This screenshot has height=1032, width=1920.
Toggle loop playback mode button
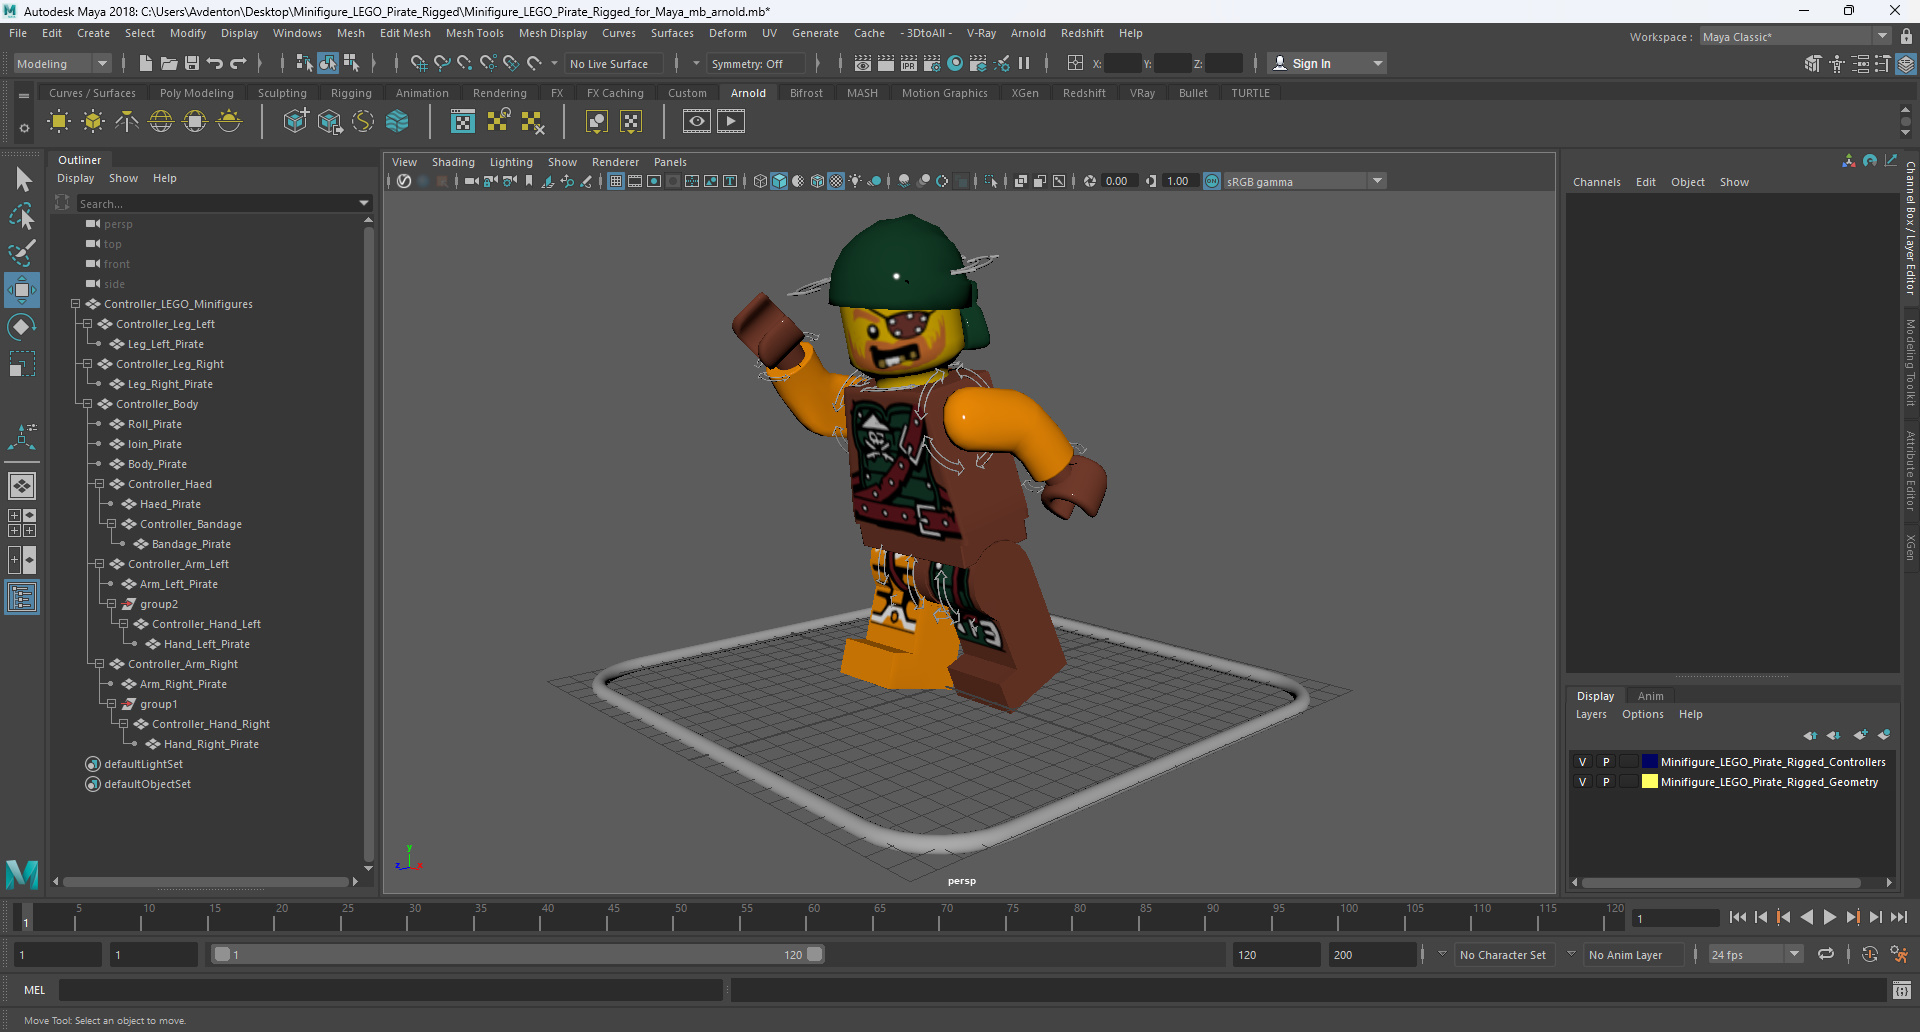point(1826,954)
